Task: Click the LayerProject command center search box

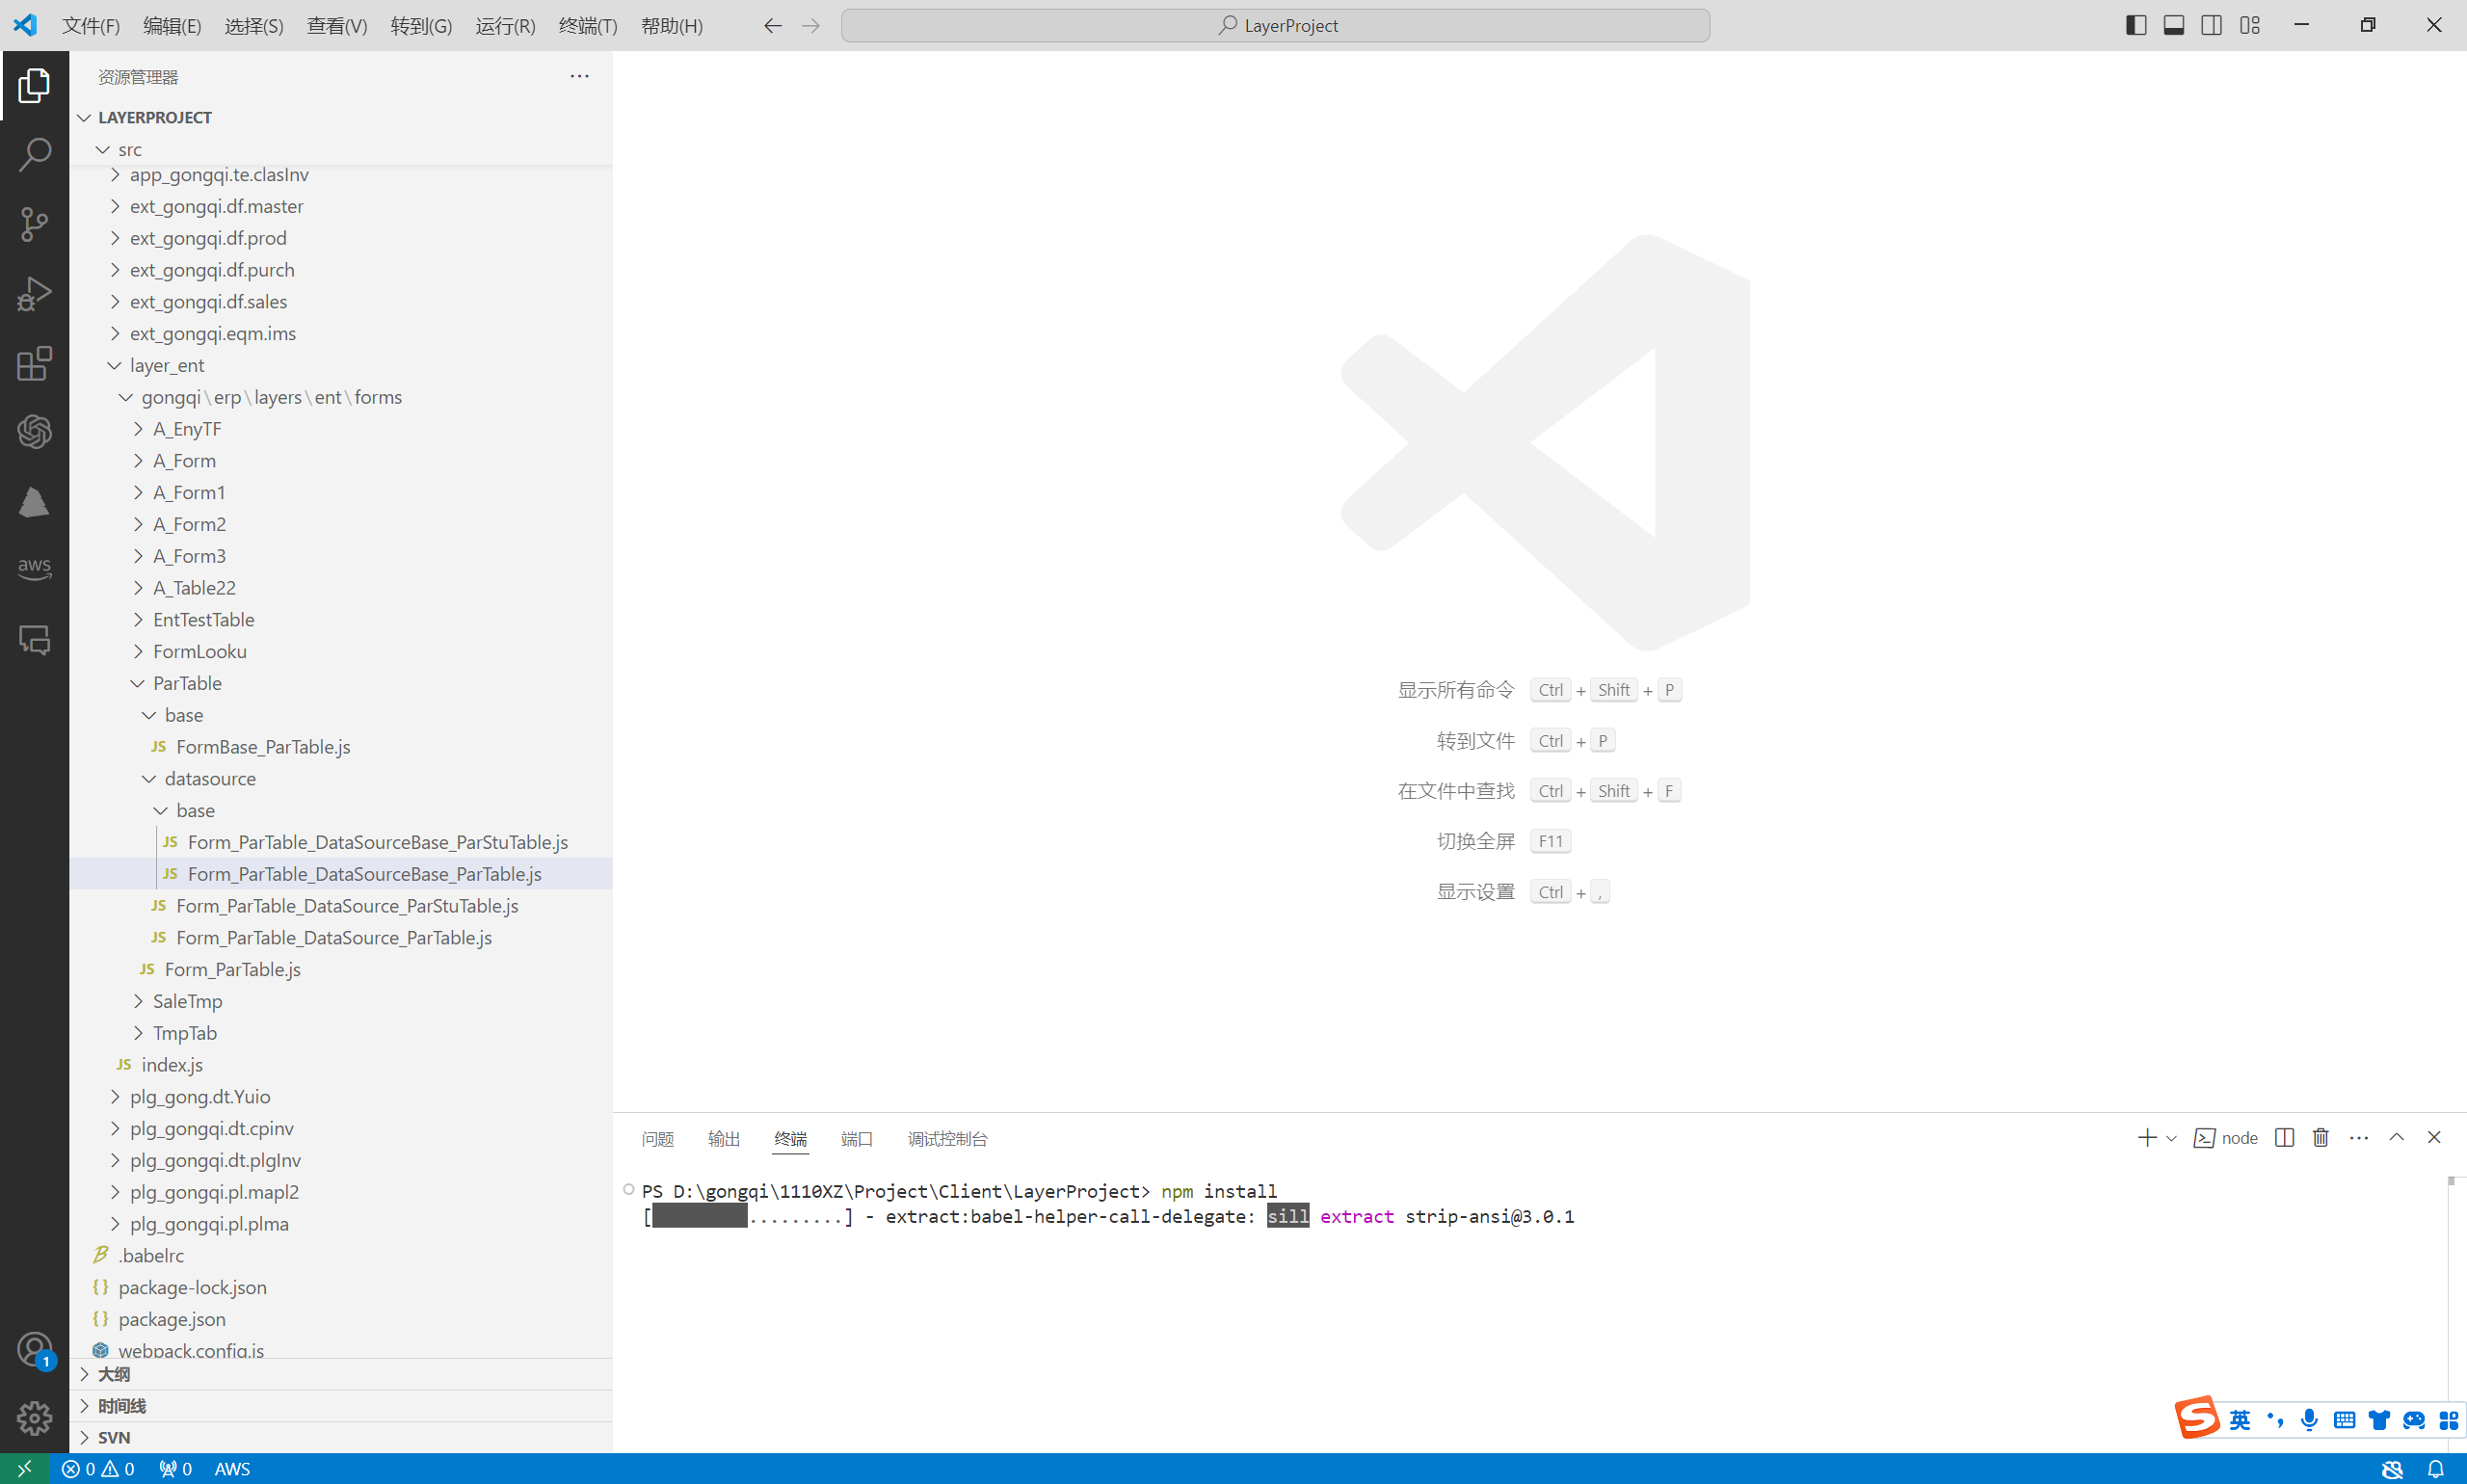Action: click(1275, 25)
